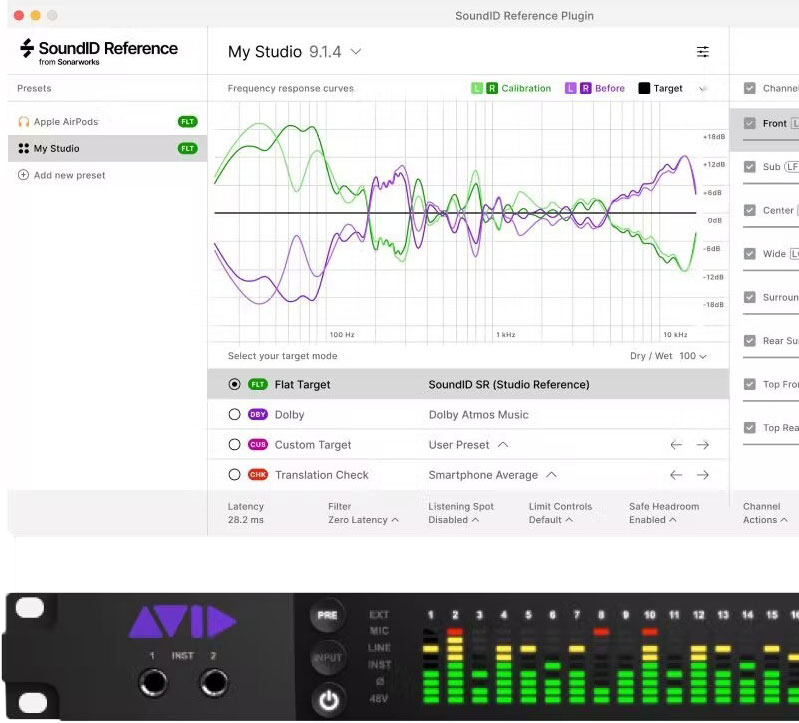Select the Dolby radio button

[x=234, y=414]
